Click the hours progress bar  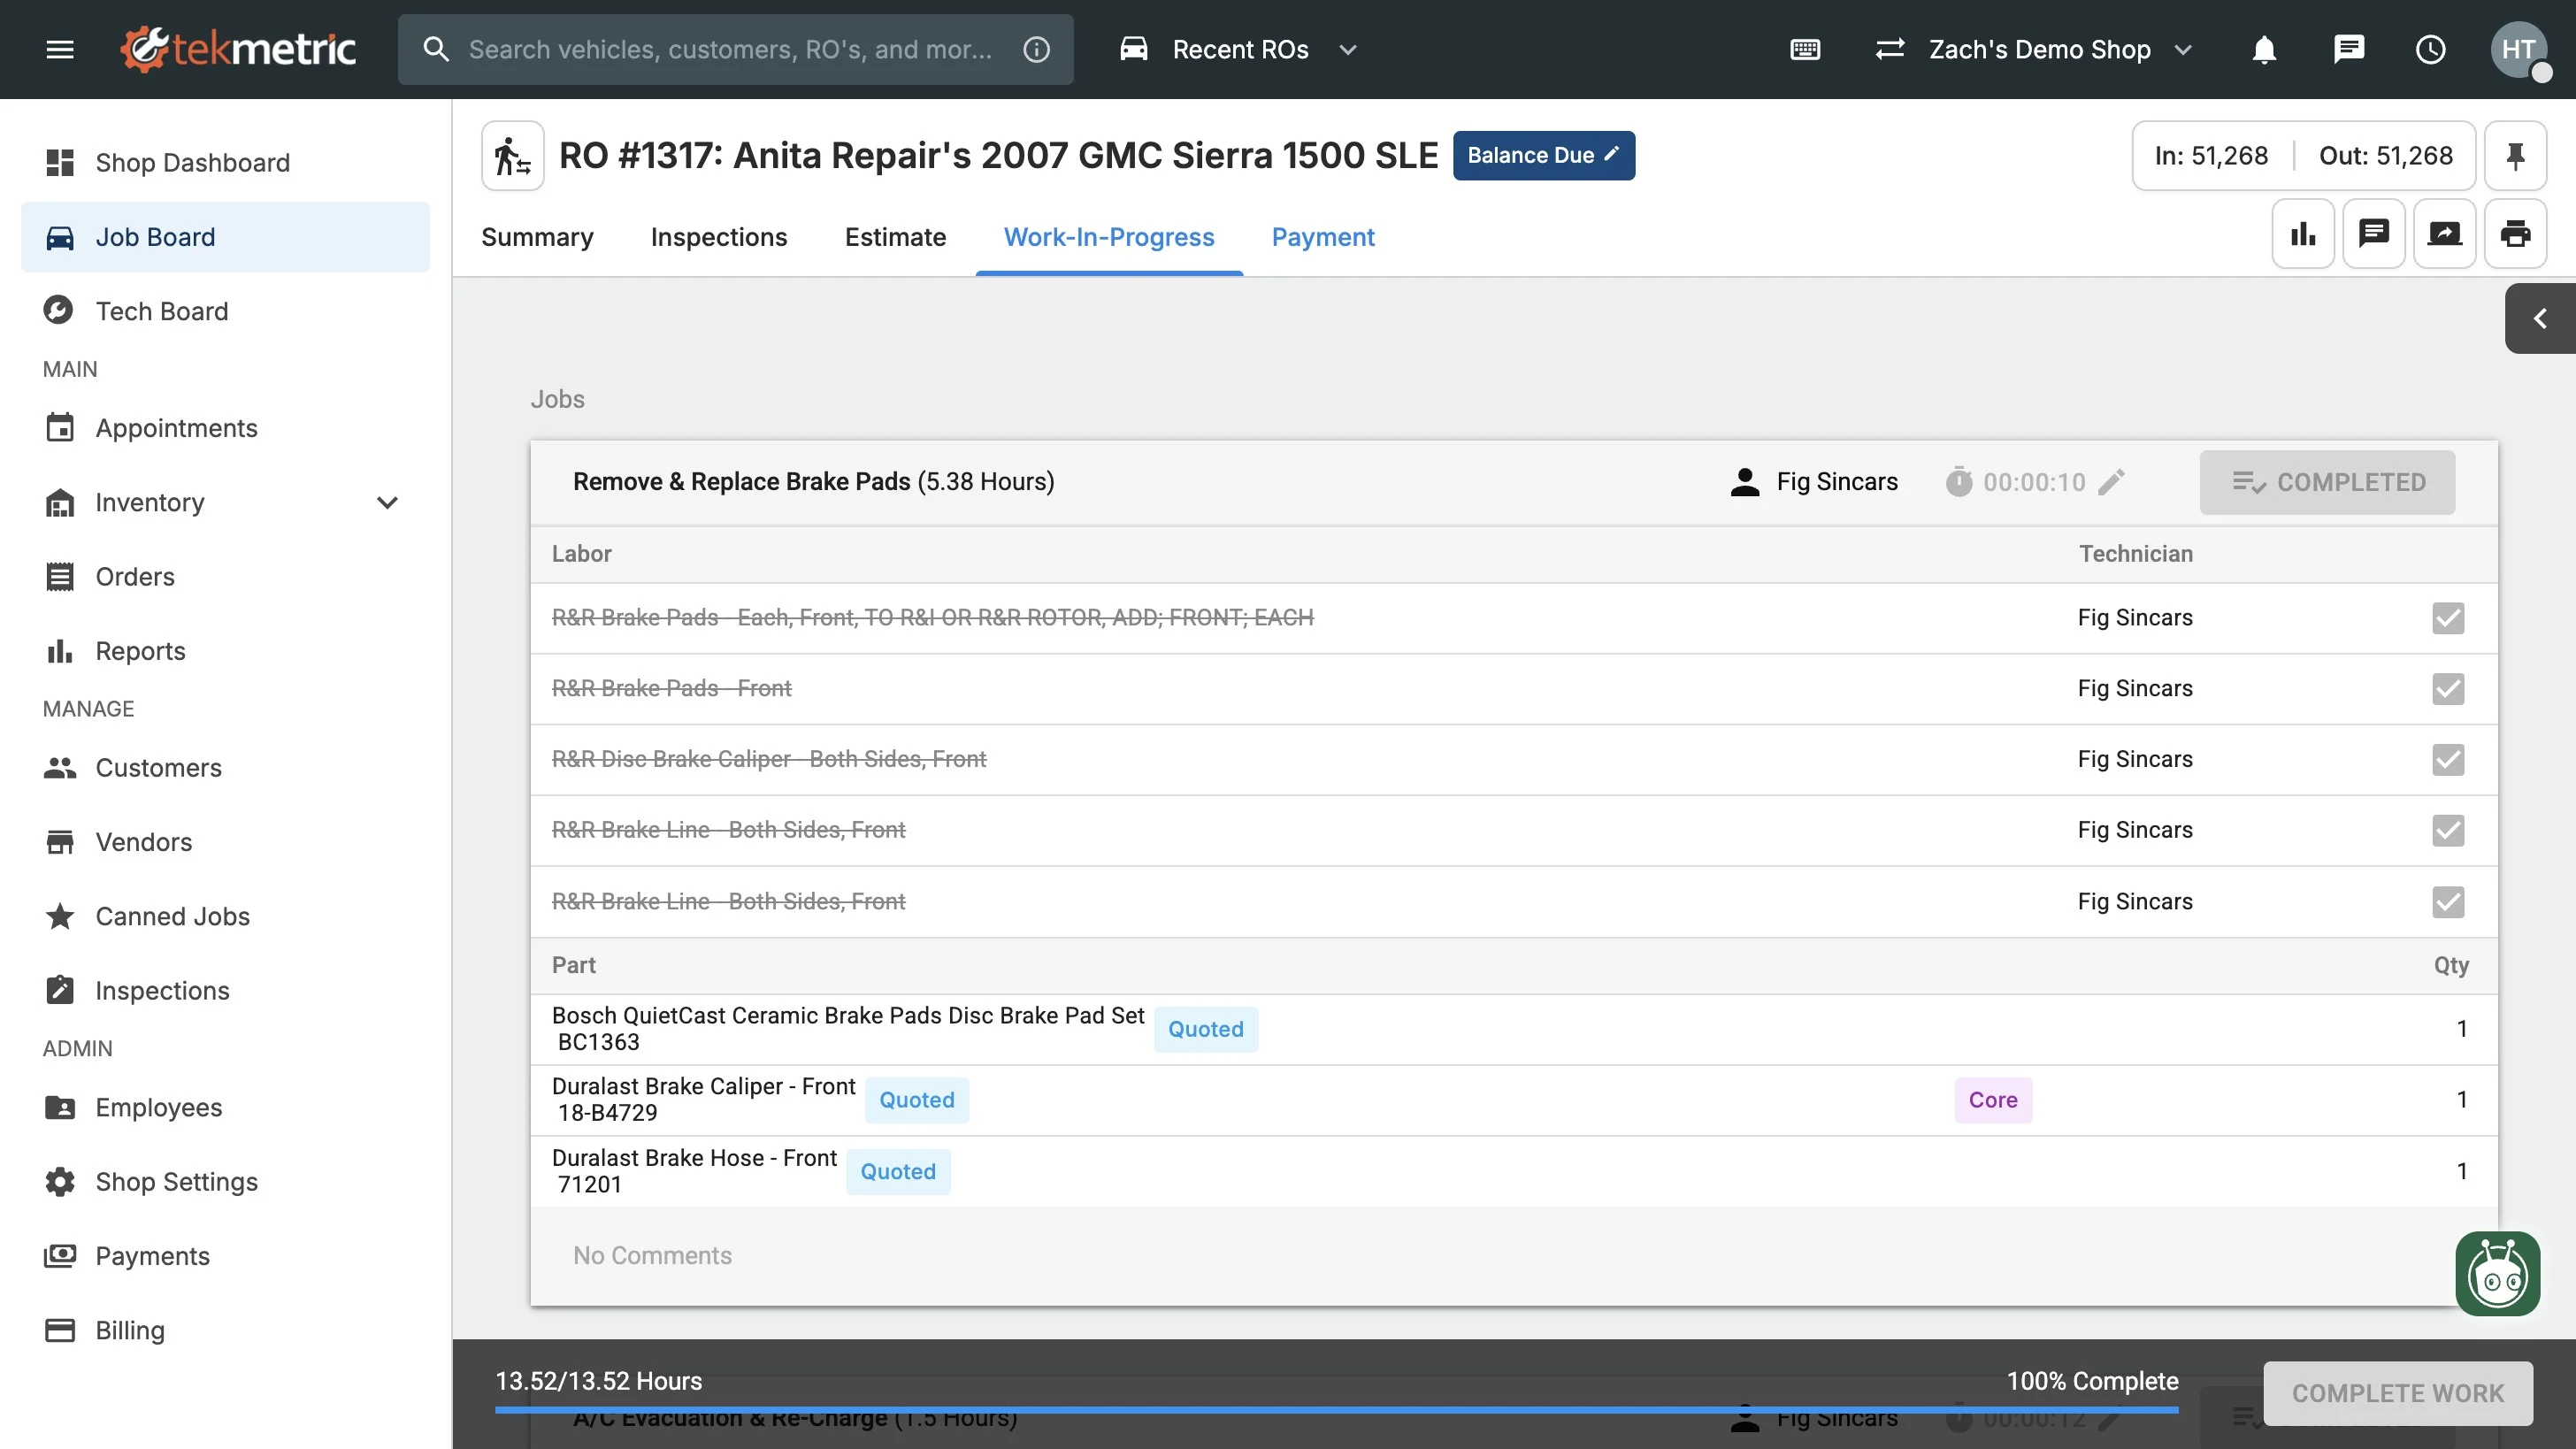coord(1336,1410)
